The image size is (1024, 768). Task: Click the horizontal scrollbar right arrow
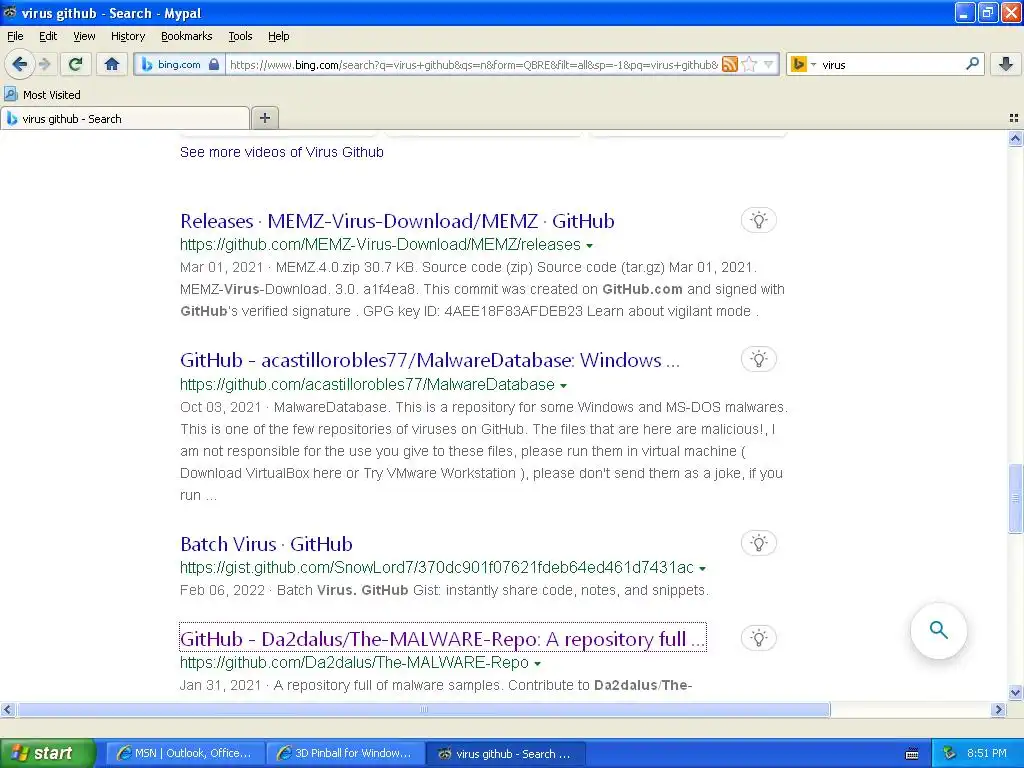pyautogui.click(x=998, y=709)
